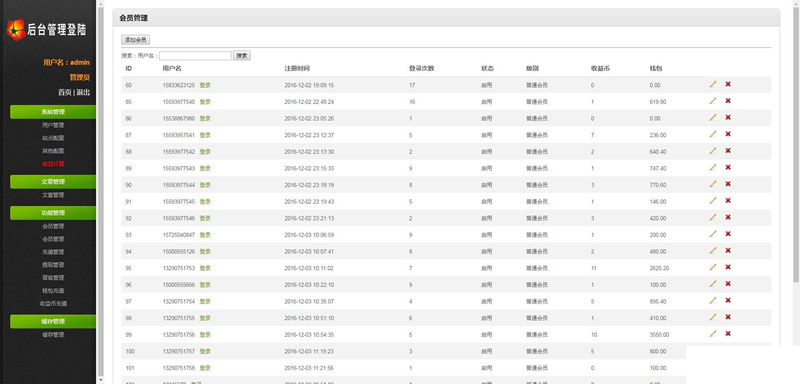Screen dimensions: 800x384
Task: Toggle the 缓存管理 section header
Action: [53, 322]
